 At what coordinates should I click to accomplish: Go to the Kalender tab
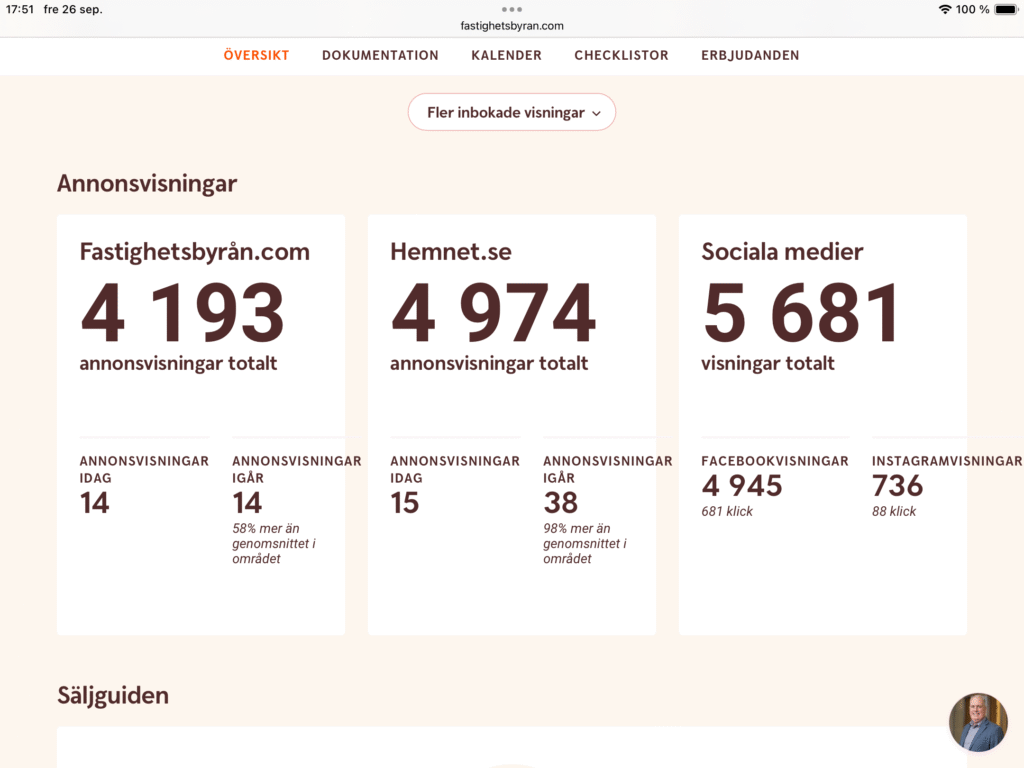click(506, 55)
